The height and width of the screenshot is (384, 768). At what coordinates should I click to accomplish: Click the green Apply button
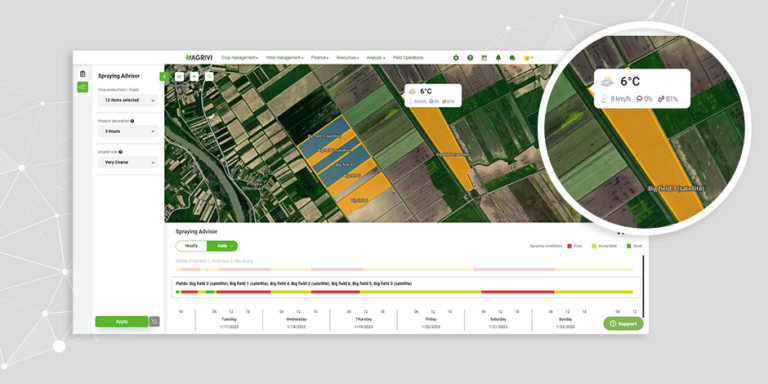click(x=121, y=322)
